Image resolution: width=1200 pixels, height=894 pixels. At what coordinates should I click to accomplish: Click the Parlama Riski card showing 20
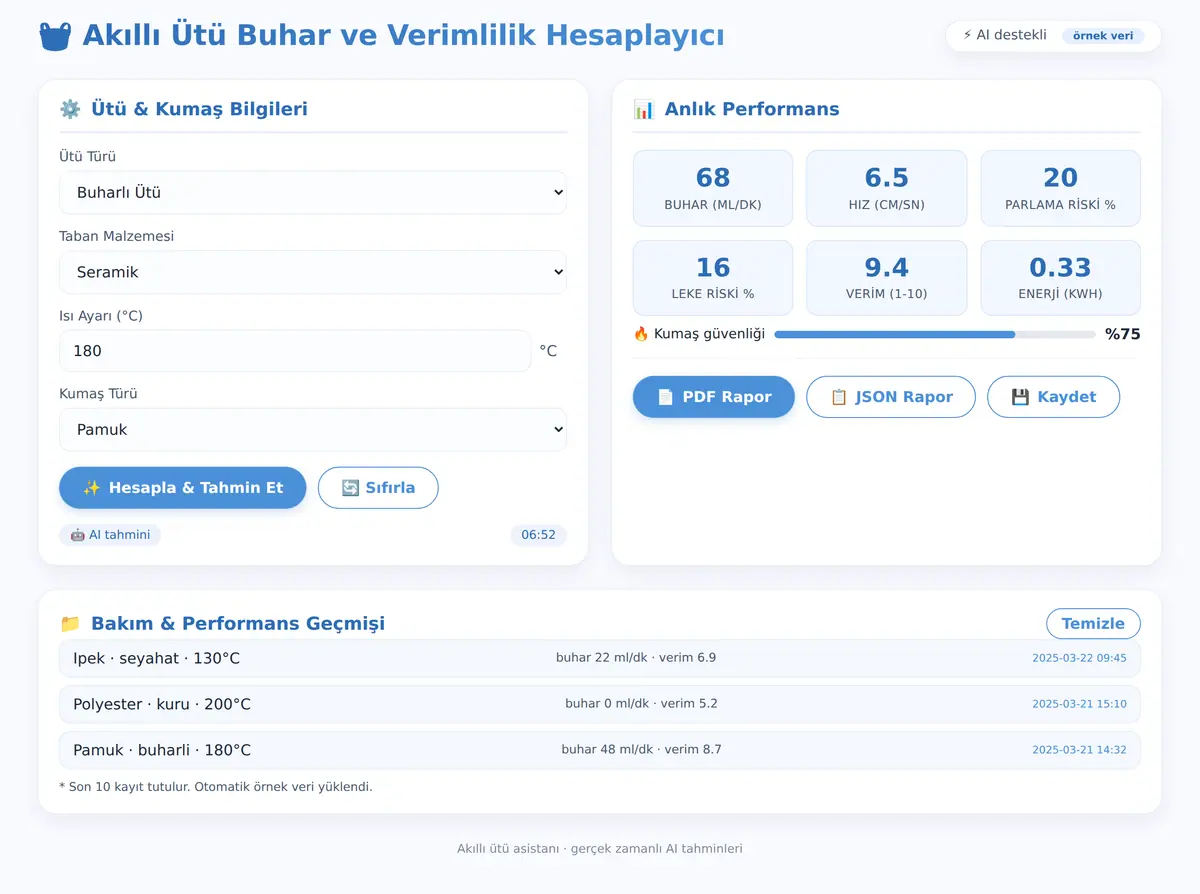tap(1060, 188)
